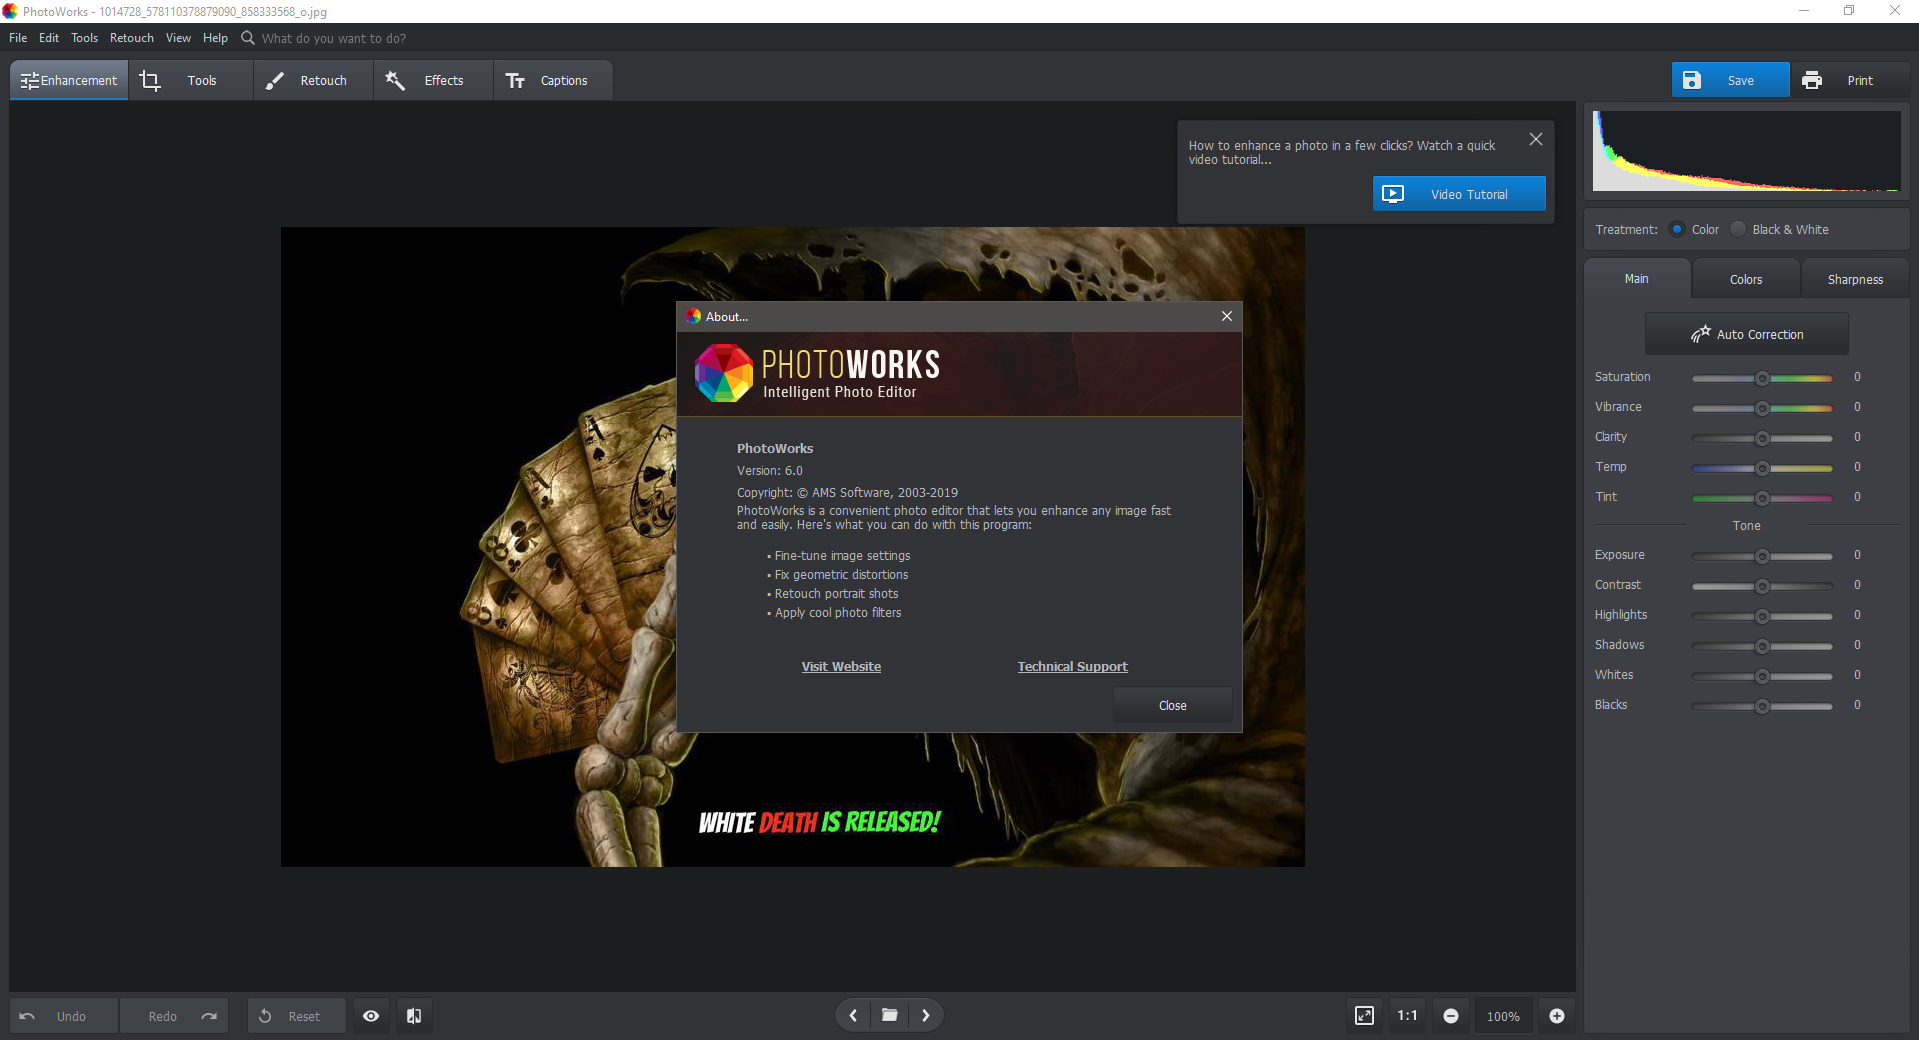Open the Enhancement tab
The width and height of the screenshot is (1919, 1040).
click(69, 81)
